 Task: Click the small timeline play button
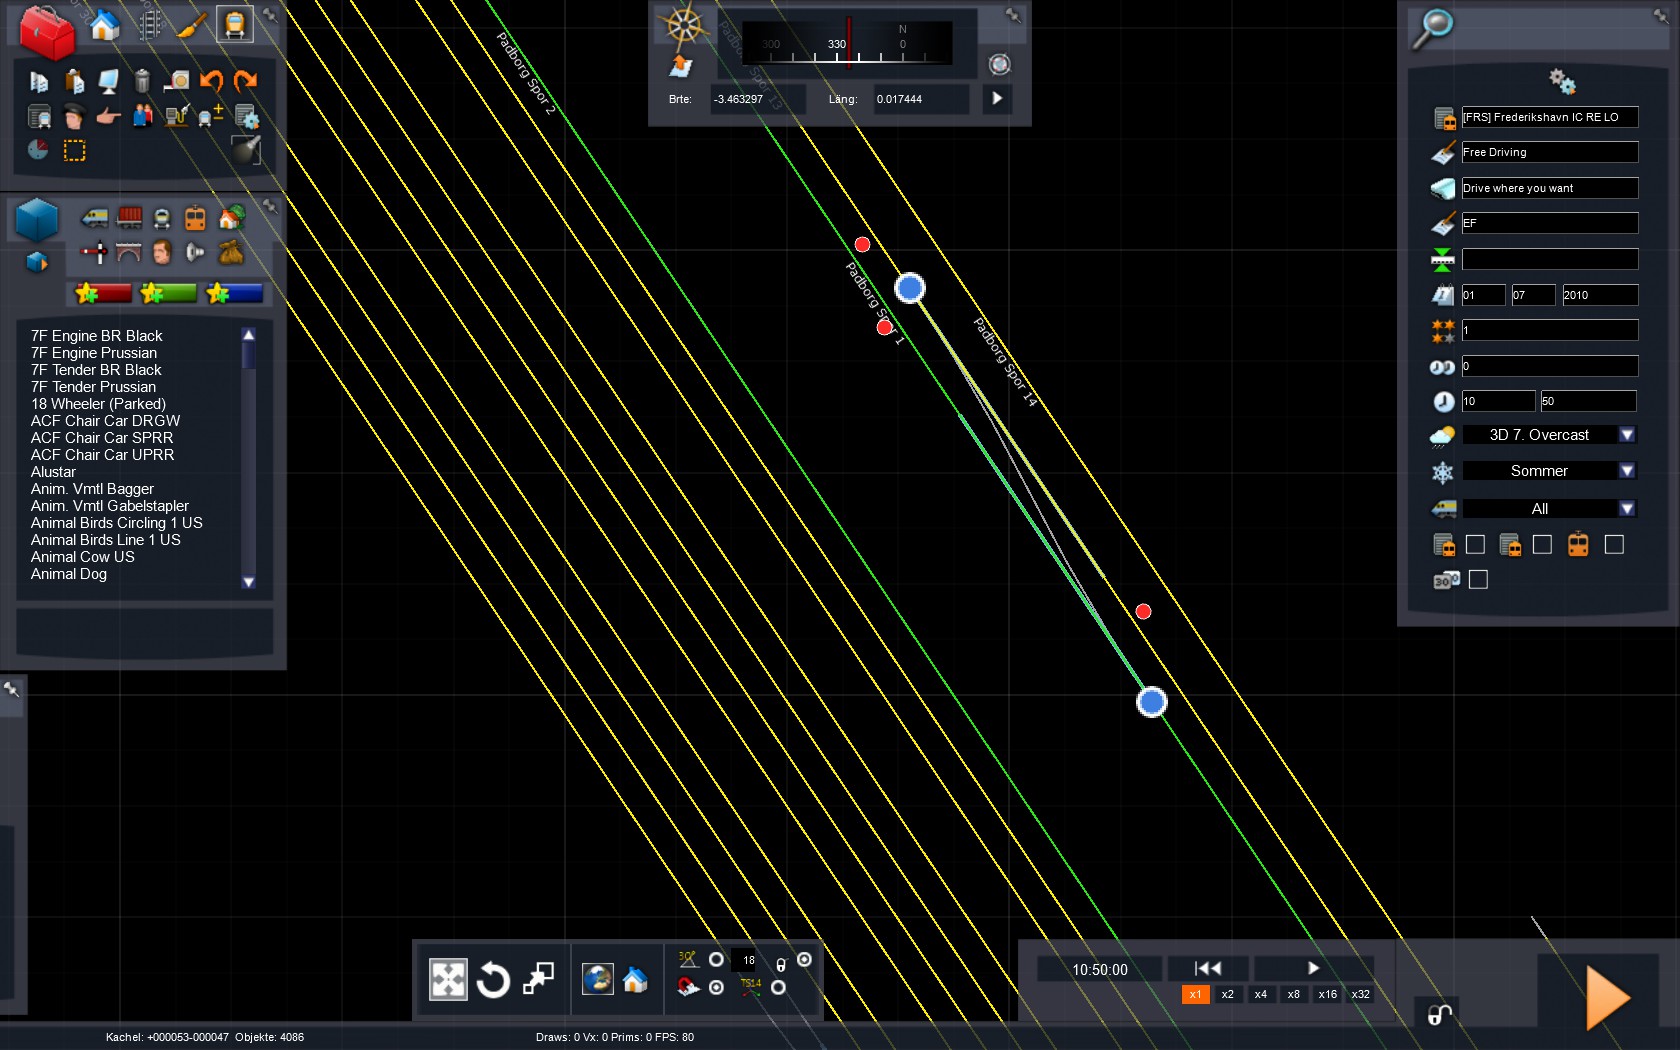1313,968
